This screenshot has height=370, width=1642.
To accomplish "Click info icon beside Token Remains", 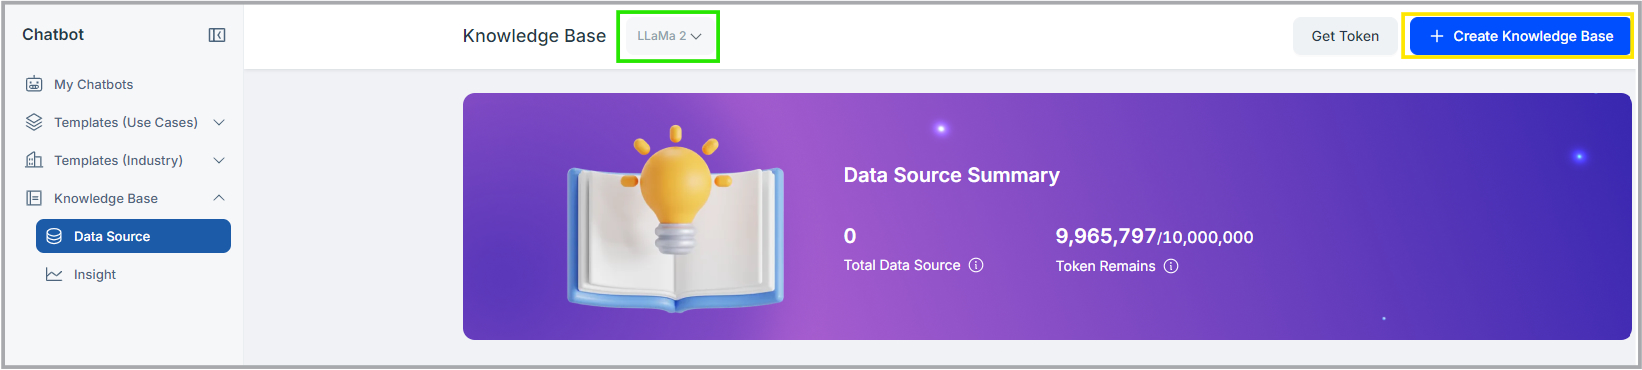I will click(x=1171, y=266).
